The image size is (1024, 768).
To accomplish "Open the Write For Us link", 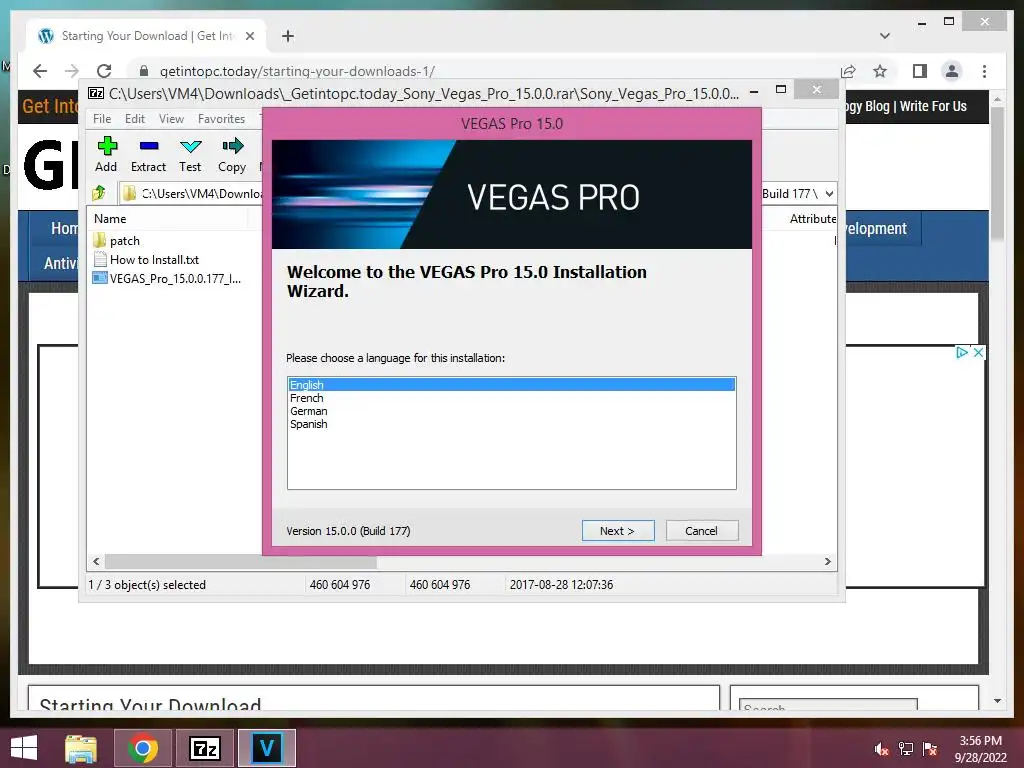I will (933, 106).
